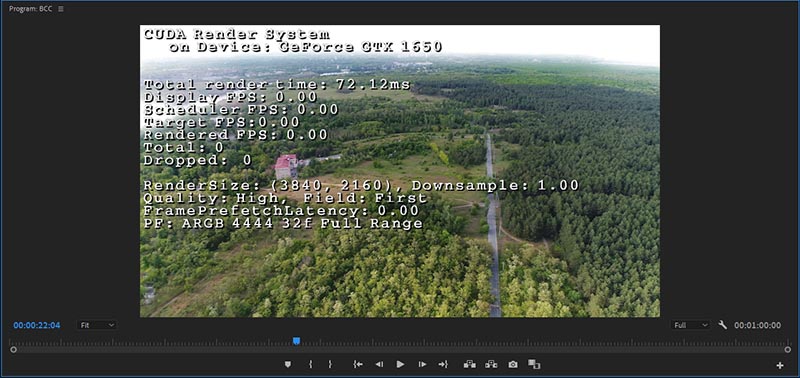Go to Out point
This screenshot has width=800, height=378.
pyautogui.click(x=443, y=364)
